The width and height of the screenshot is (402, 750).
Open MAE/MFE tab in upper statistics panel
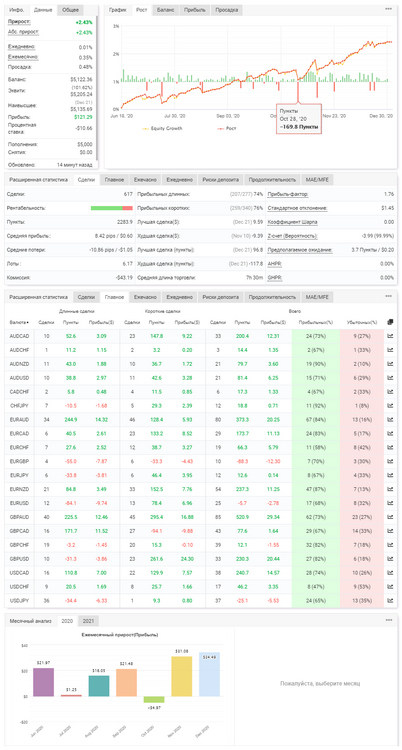pos(317,180)
